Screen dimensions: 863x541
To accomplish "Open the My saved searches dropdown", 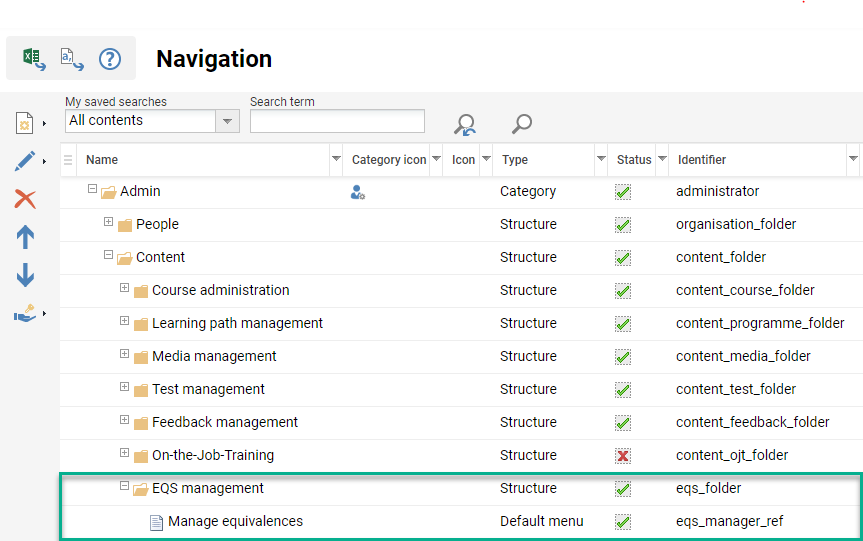I will point(228,121).
